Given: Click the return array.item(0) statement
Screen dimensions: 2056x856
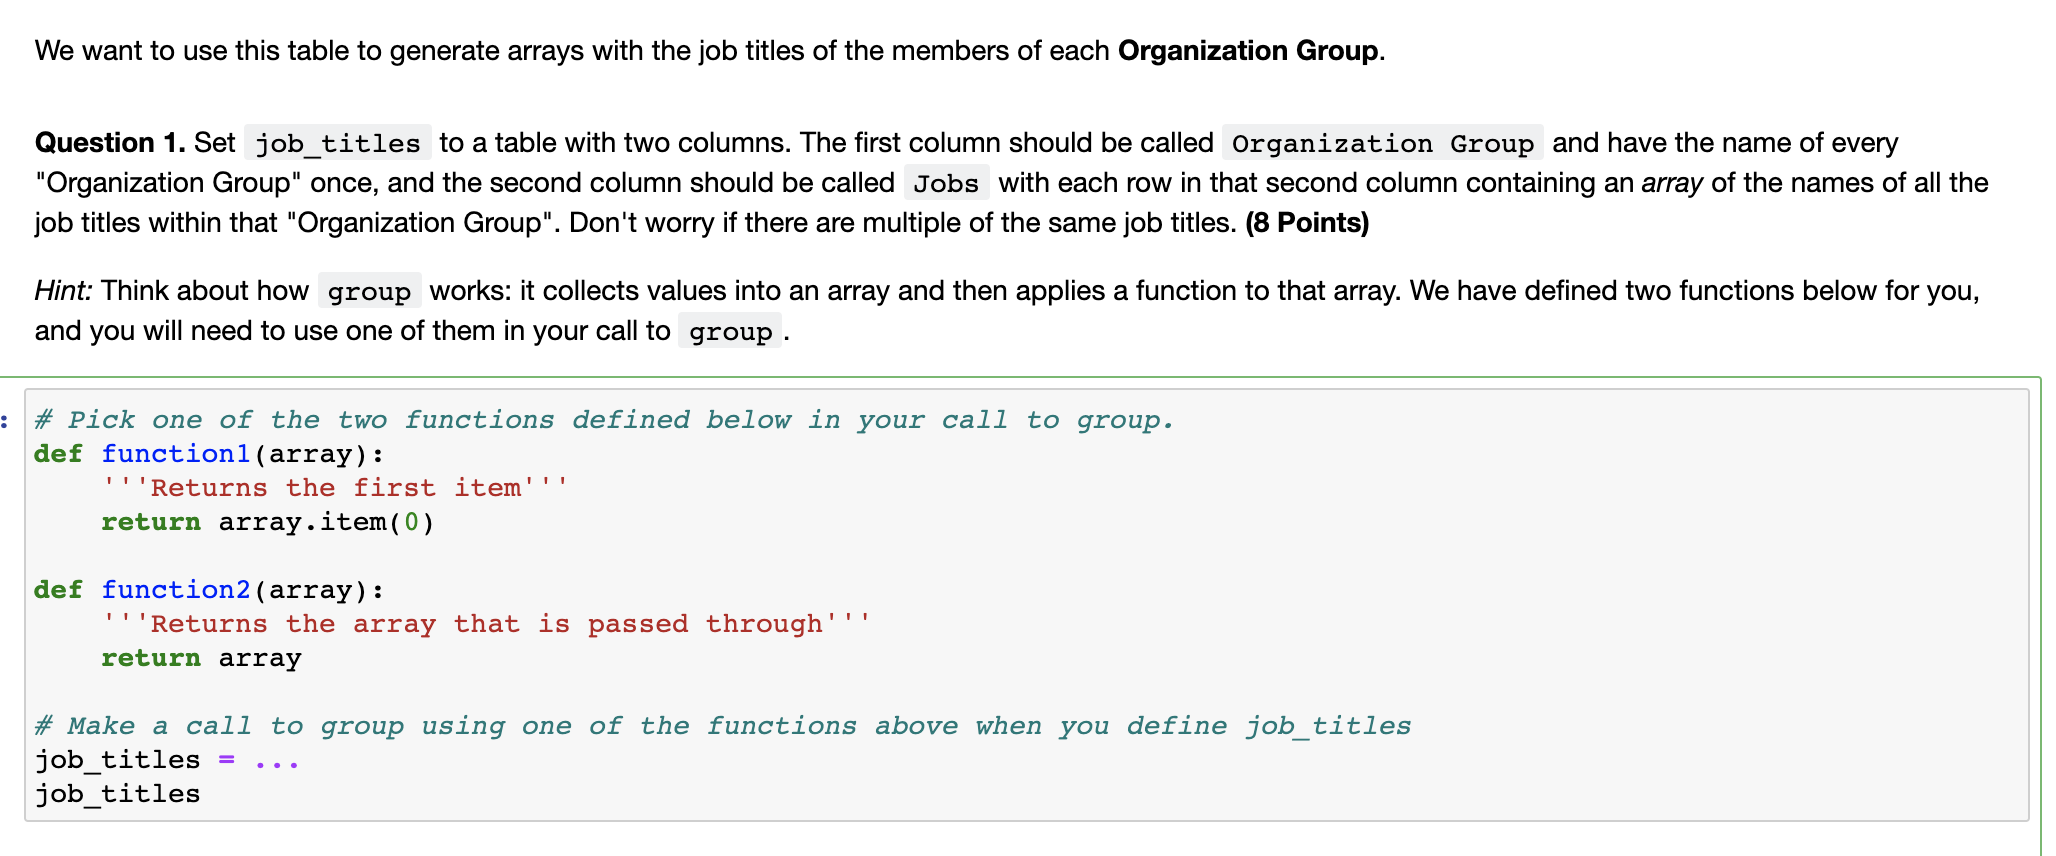Looking at the screenshot, I should click(267, 522).
